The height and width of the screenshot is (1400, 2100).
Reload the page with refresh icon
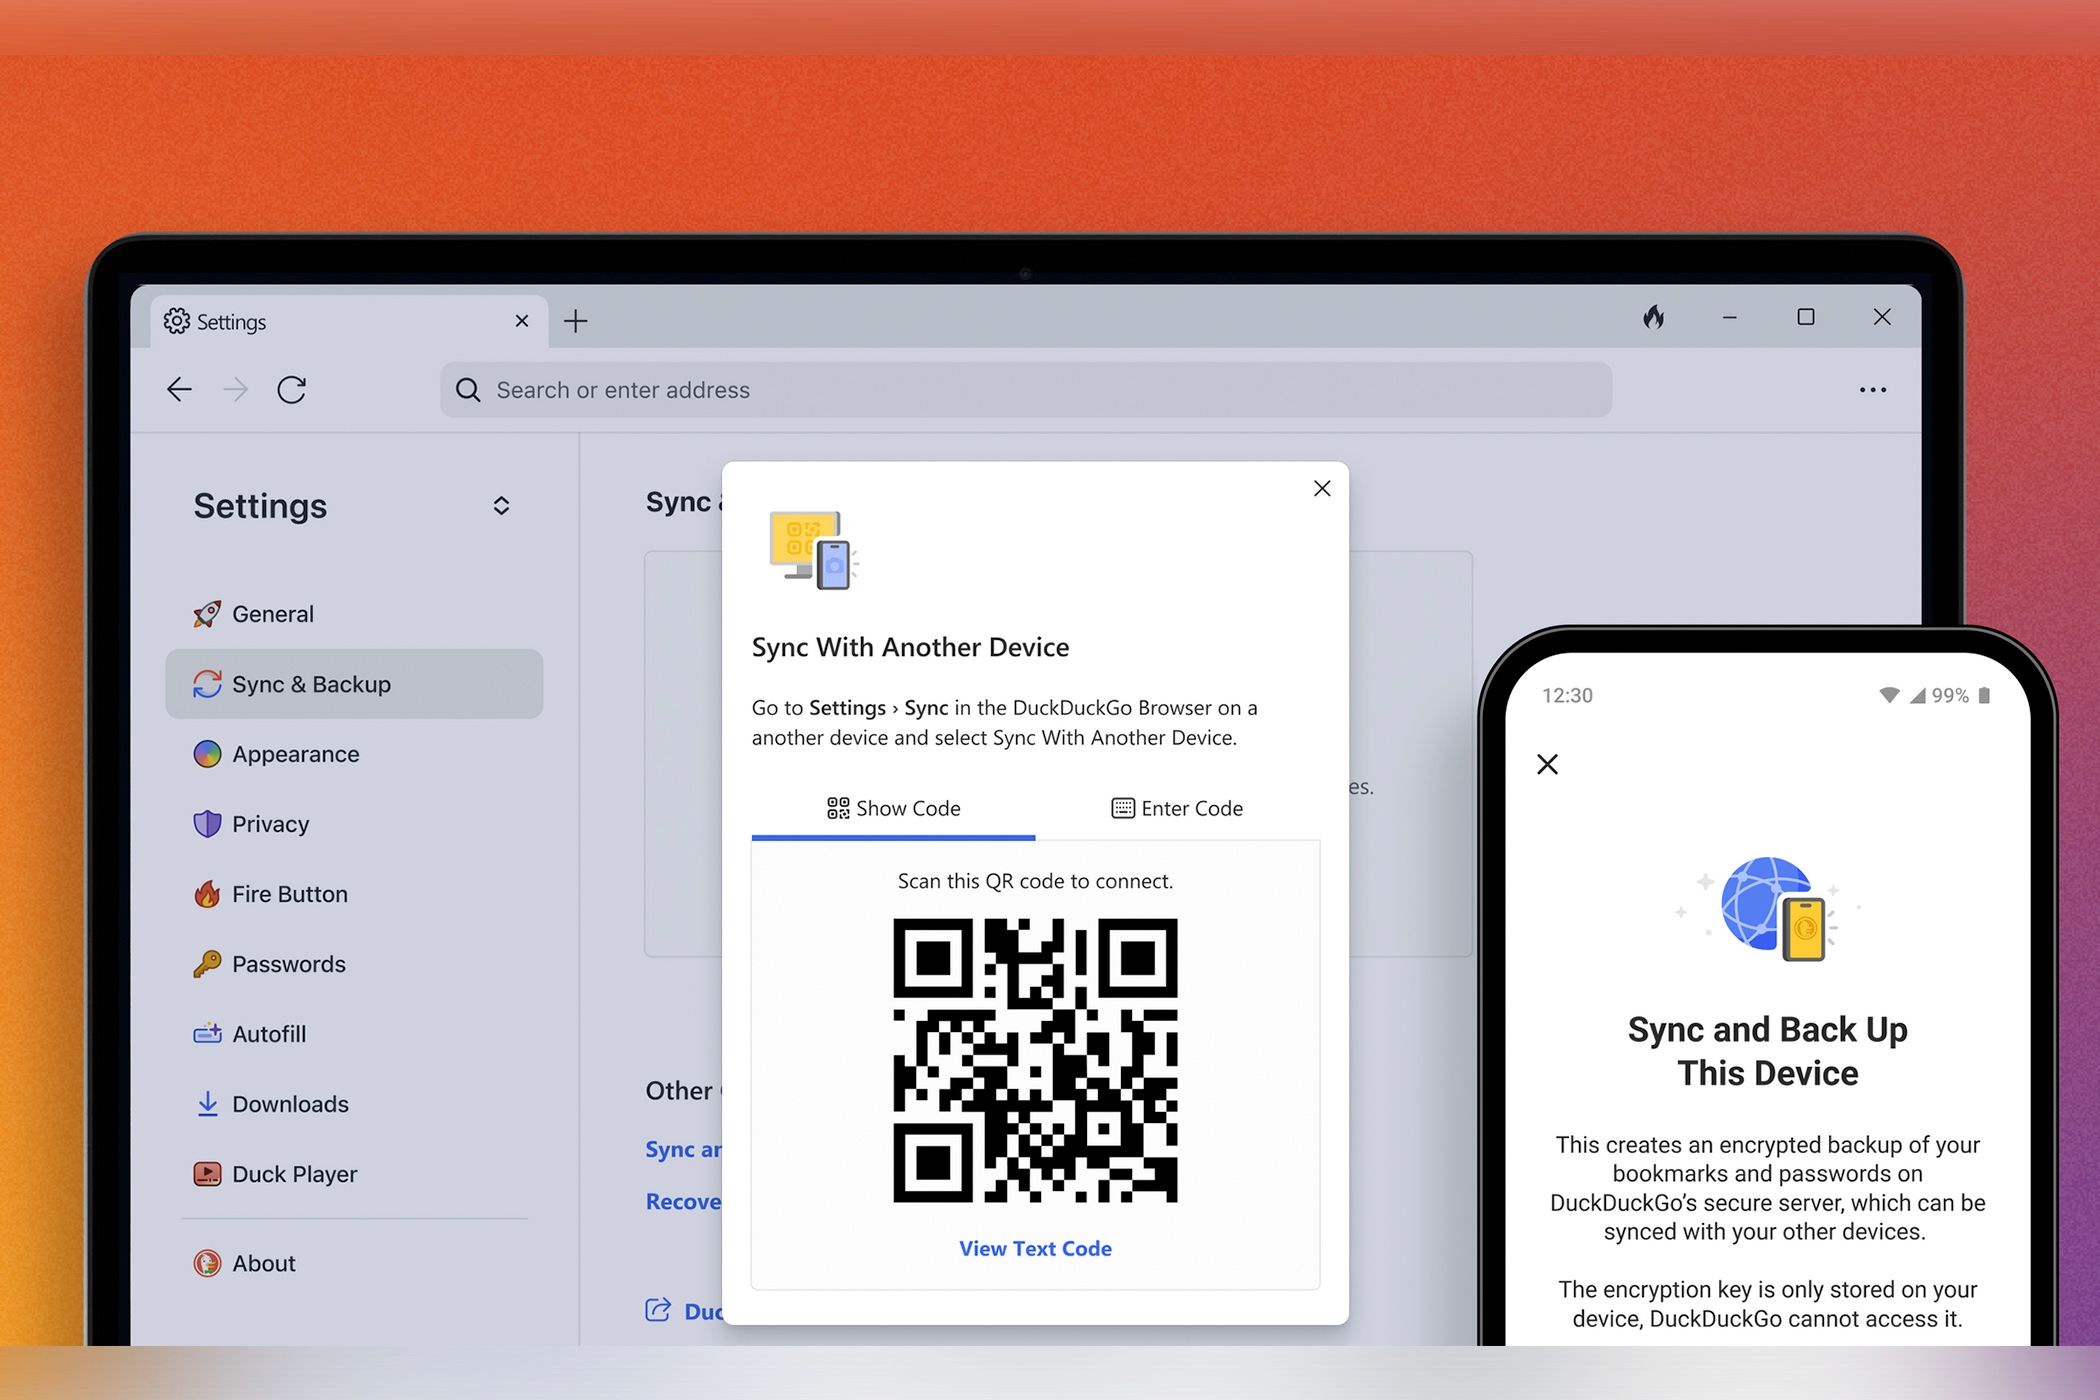291,389
